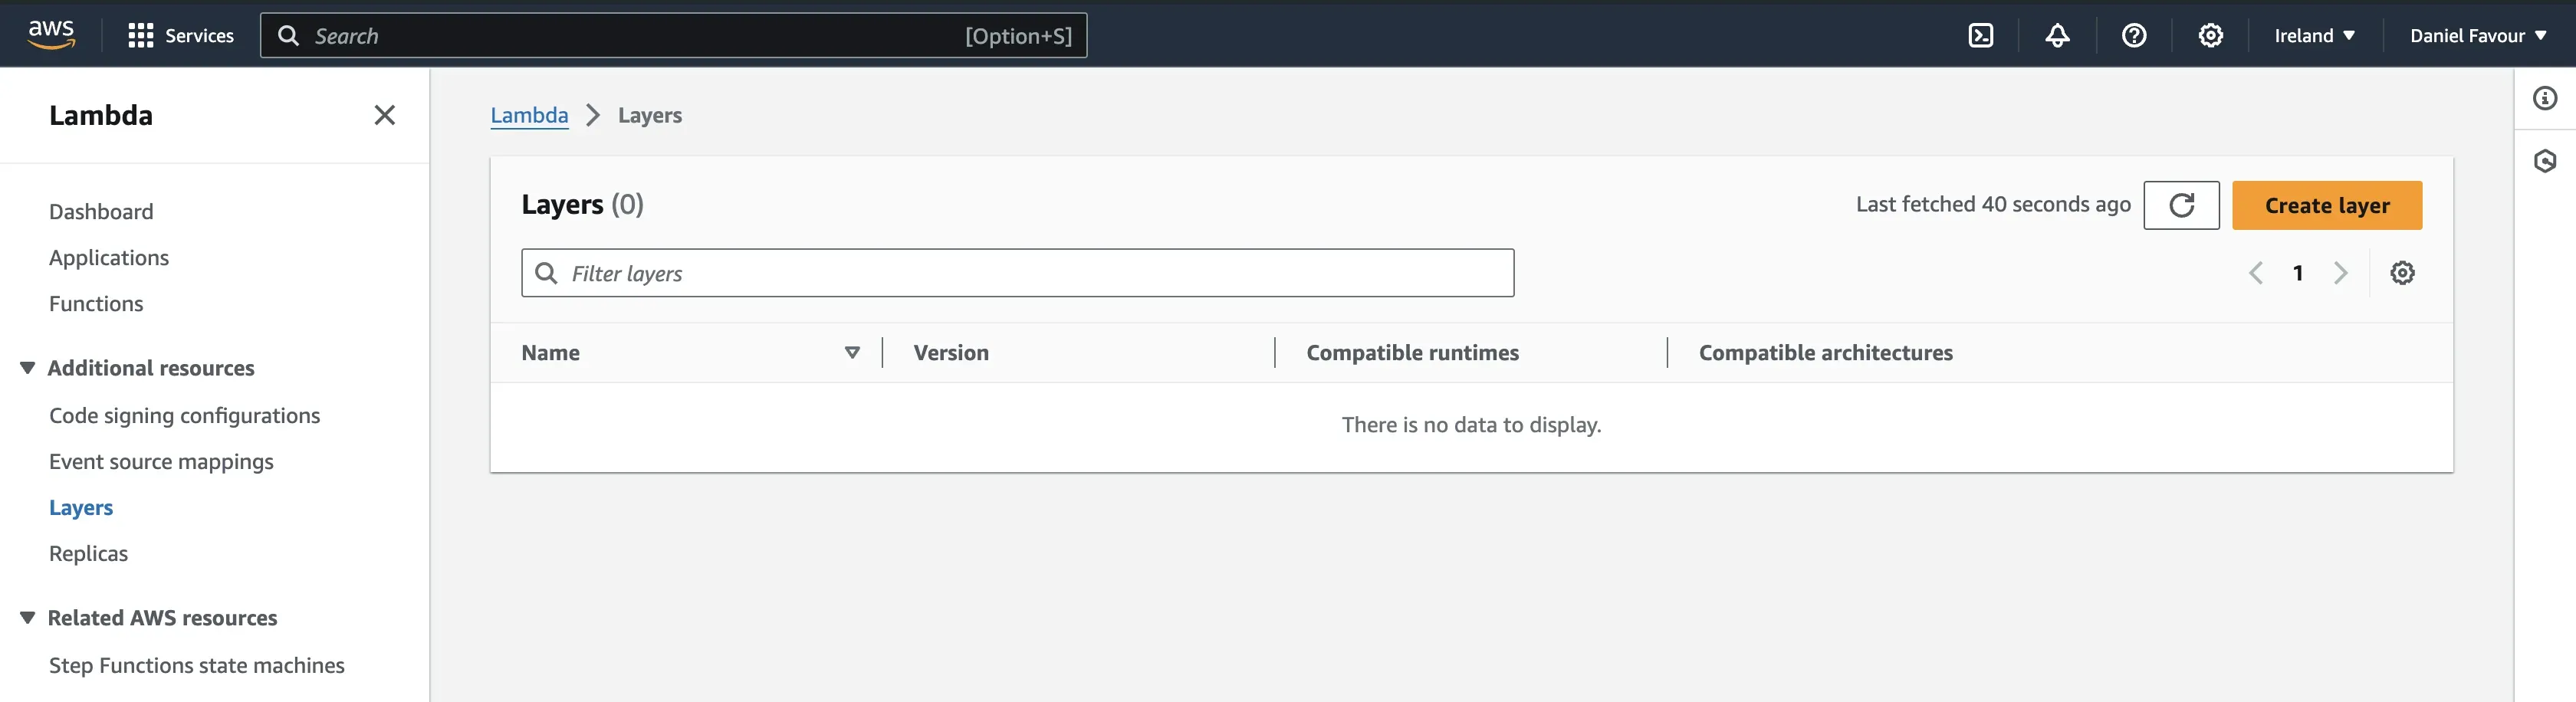Screen dimensions: 2576x702
Task: Open Functions in the sidebar
Action: [x=96, y=304]
